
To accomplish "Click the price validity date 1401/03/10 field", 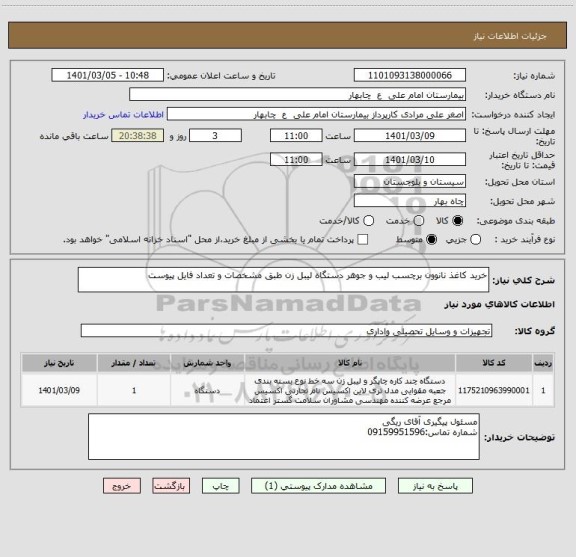I will (x=410, y=159).
